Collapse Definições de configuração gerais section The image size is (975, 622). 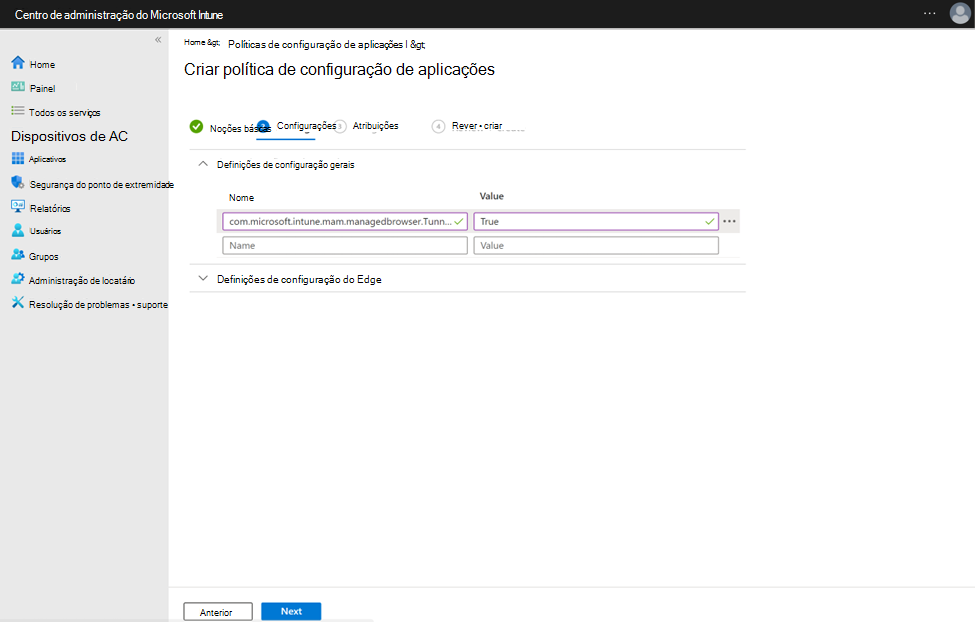tap(203, 164)
